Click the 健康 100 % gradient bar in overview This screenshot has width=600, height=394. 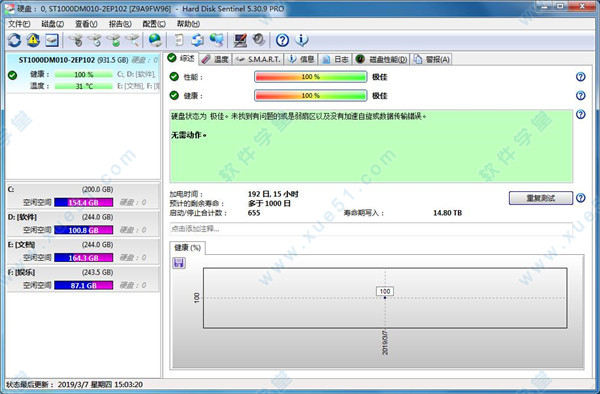pos(310,95)
